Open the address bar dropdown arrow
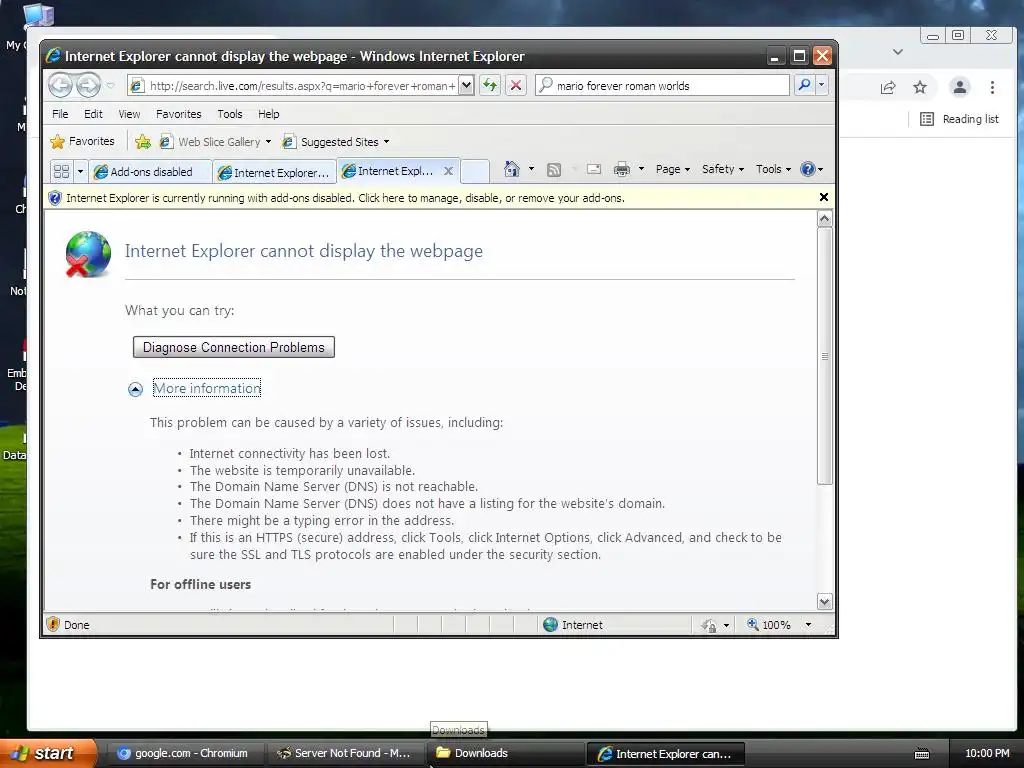Screen dimensions: 1024x768 (466, 85)
